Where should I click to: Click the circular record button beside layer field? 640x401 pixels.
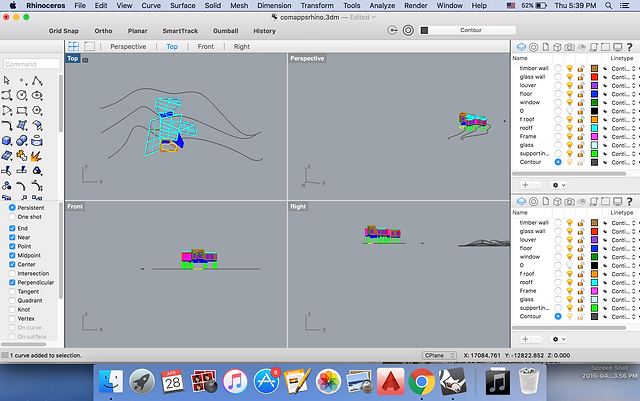click(x=408, y=30)
